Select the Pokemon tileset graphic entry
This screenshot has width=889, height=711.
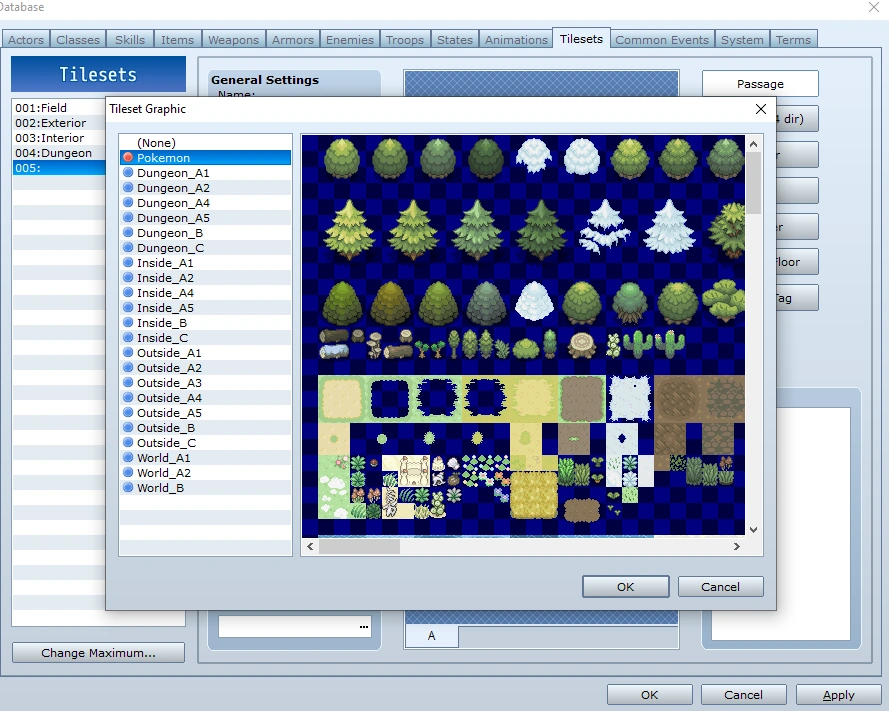pos(205,158)
